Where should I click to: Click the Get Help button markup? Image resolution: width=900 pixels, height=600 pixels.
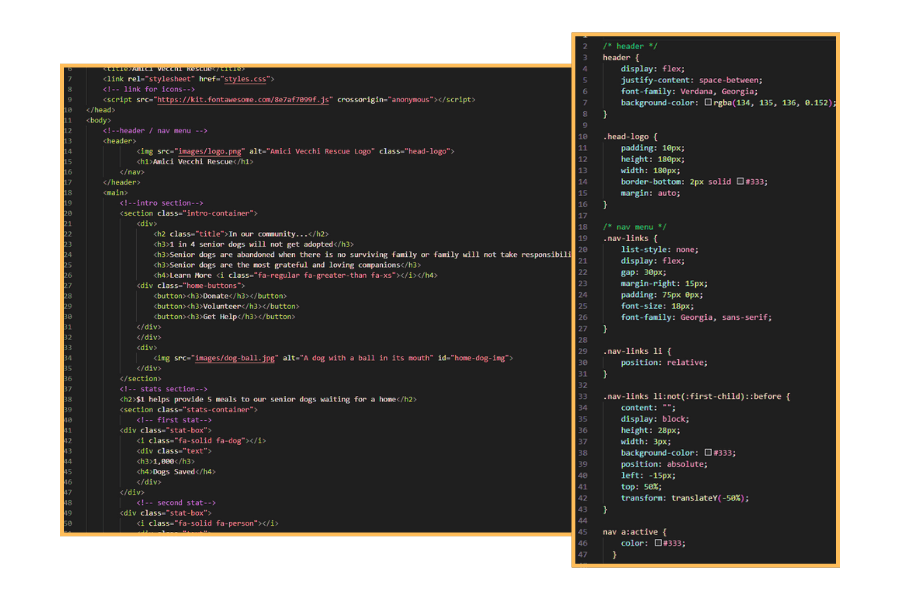(x=224, y=317)
